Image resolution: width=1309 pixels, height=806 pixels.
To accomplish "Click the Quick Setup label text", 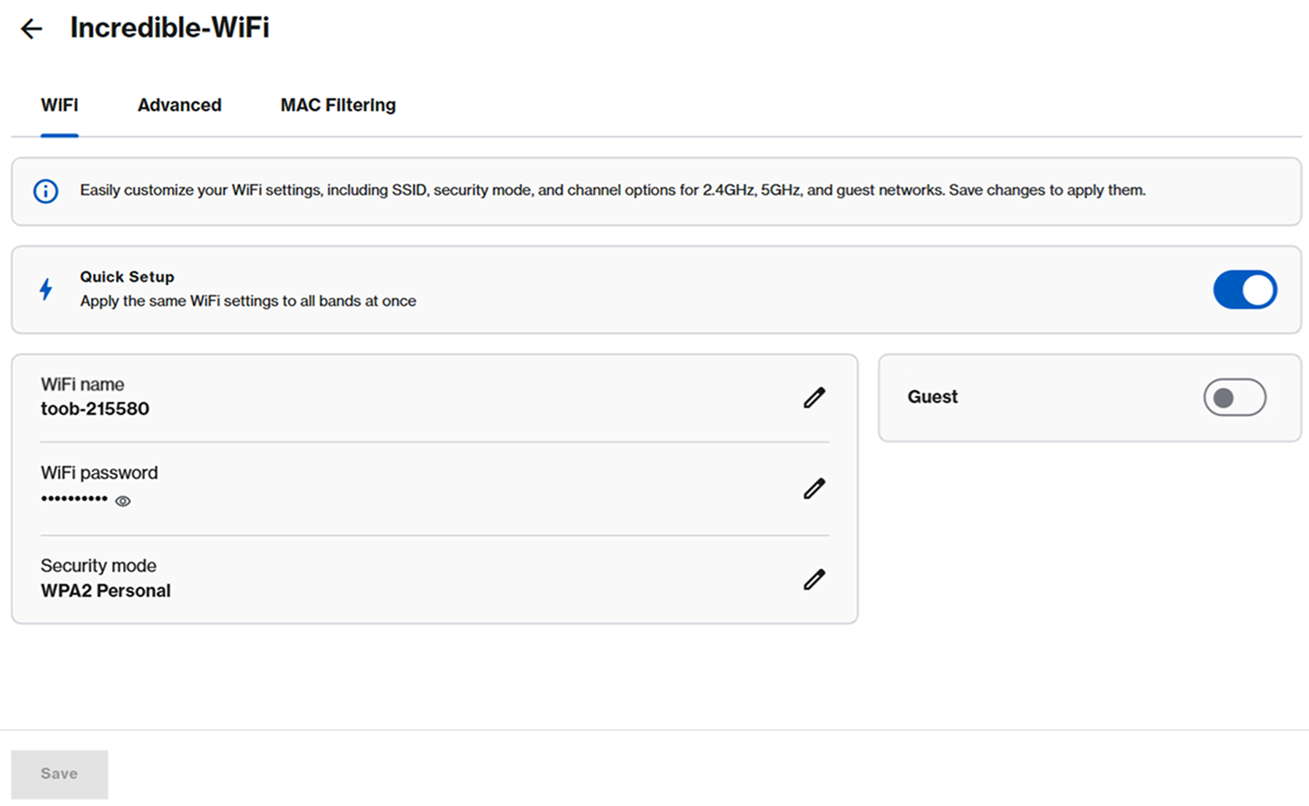I will pyautogui.click(x=127, y=277).
